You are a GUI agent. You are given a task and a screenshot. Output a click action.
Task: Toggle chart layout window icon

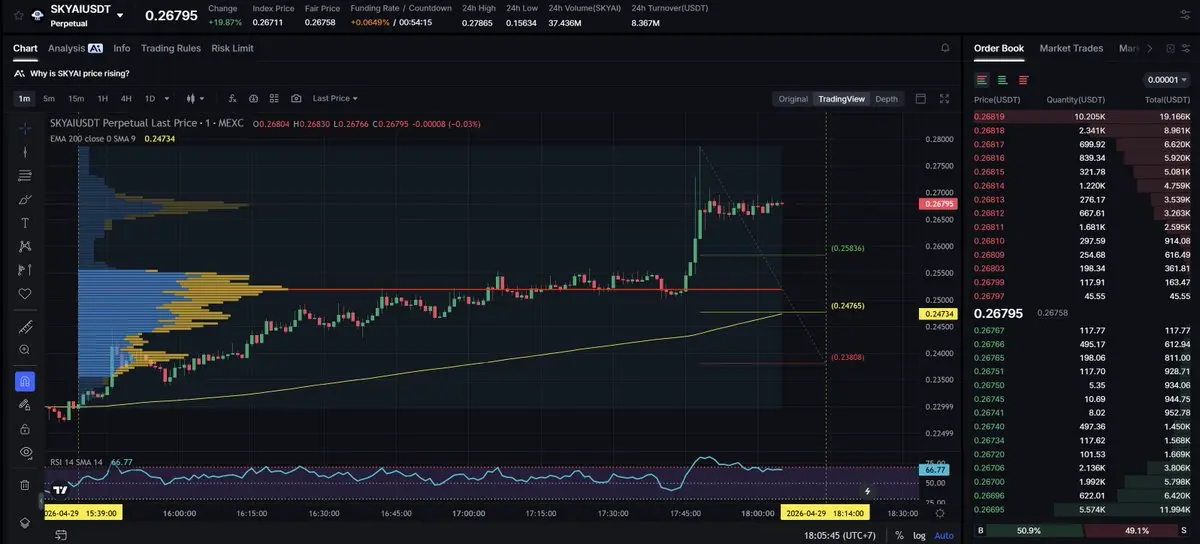tap(921, 99)
